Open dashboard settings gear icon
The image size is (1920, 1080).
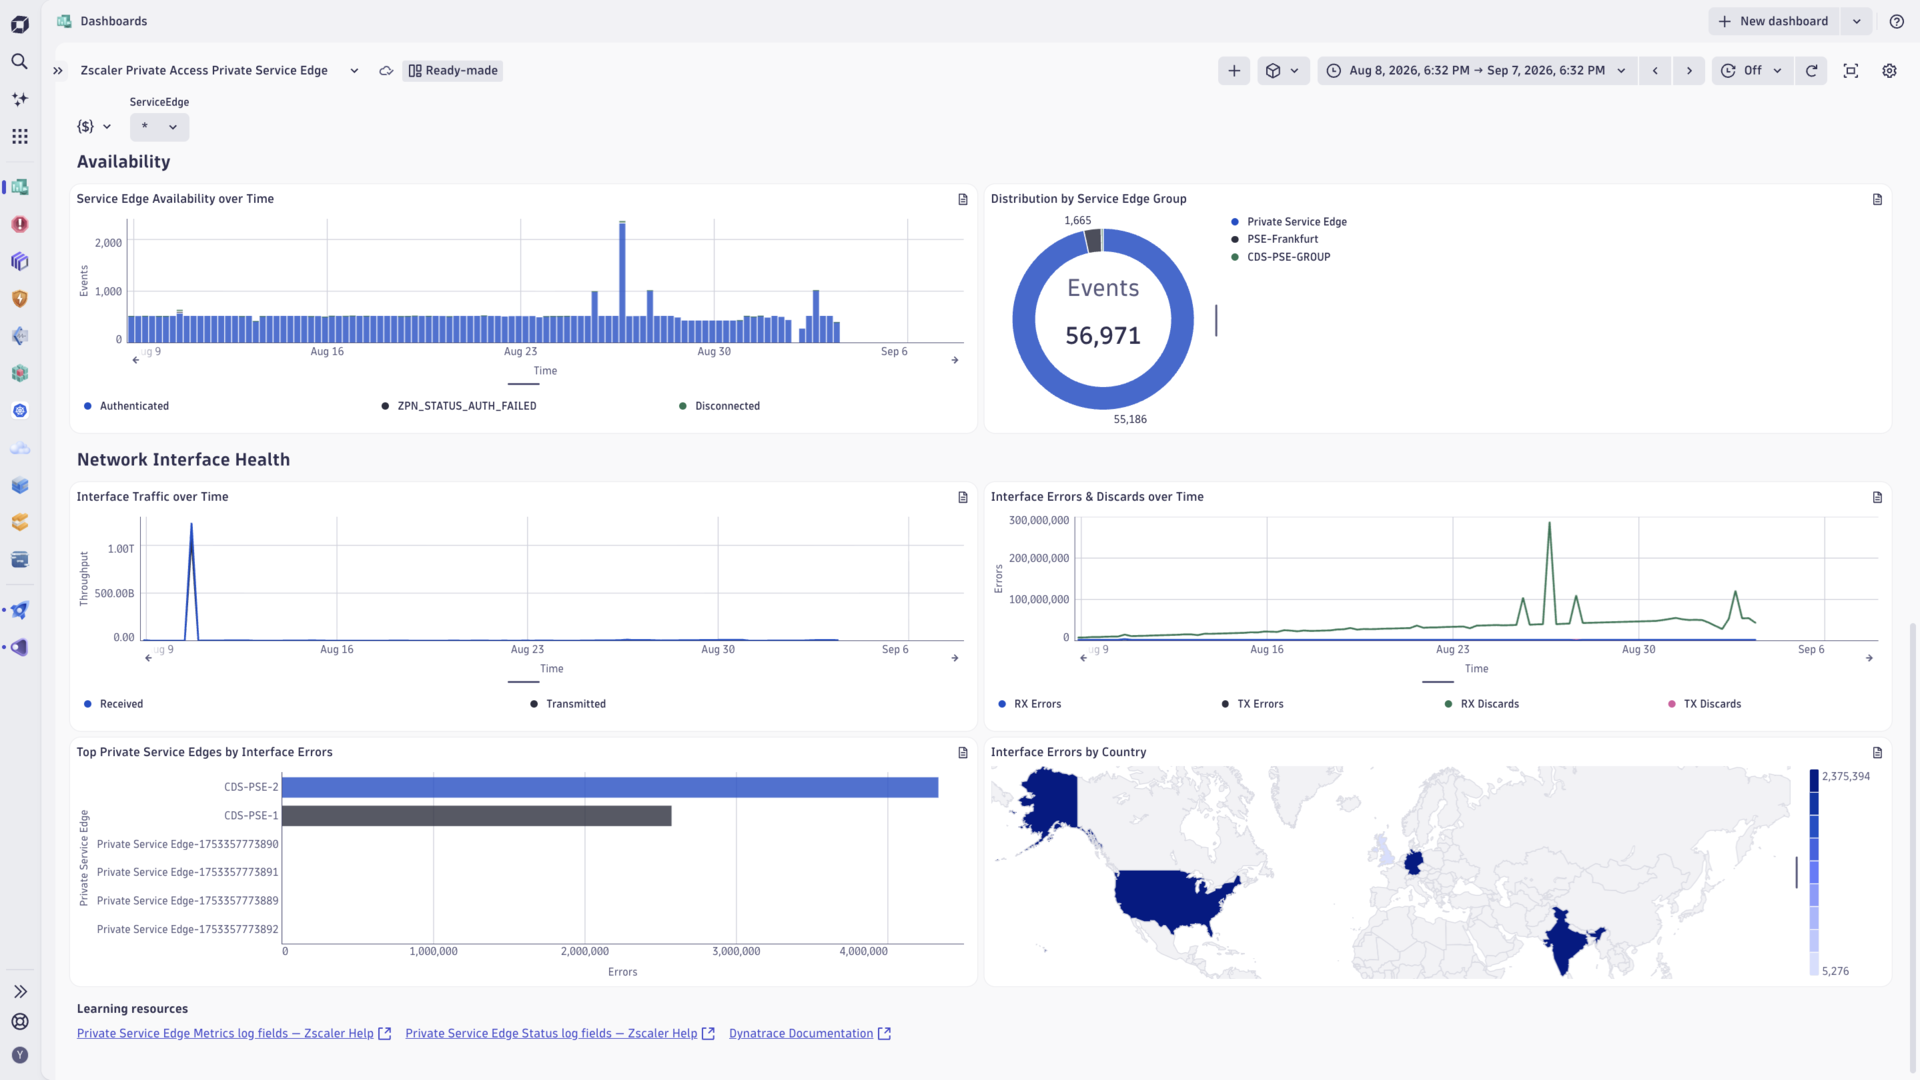(1889, 71)
